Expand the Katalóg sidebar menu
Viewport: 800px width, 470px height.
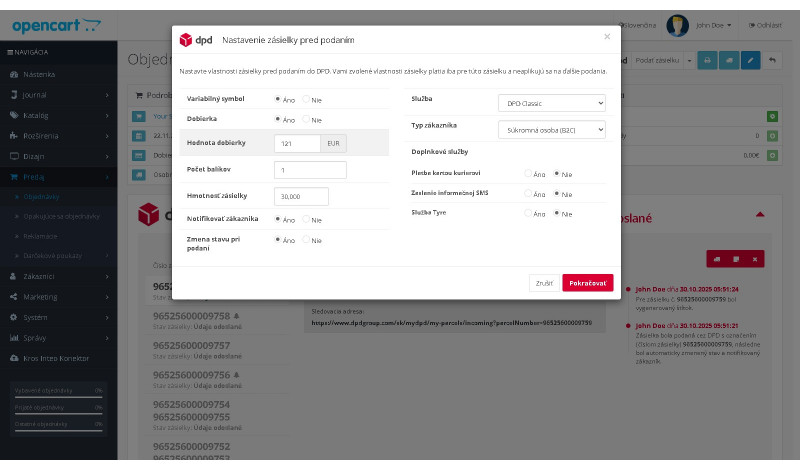click(59, 115)
